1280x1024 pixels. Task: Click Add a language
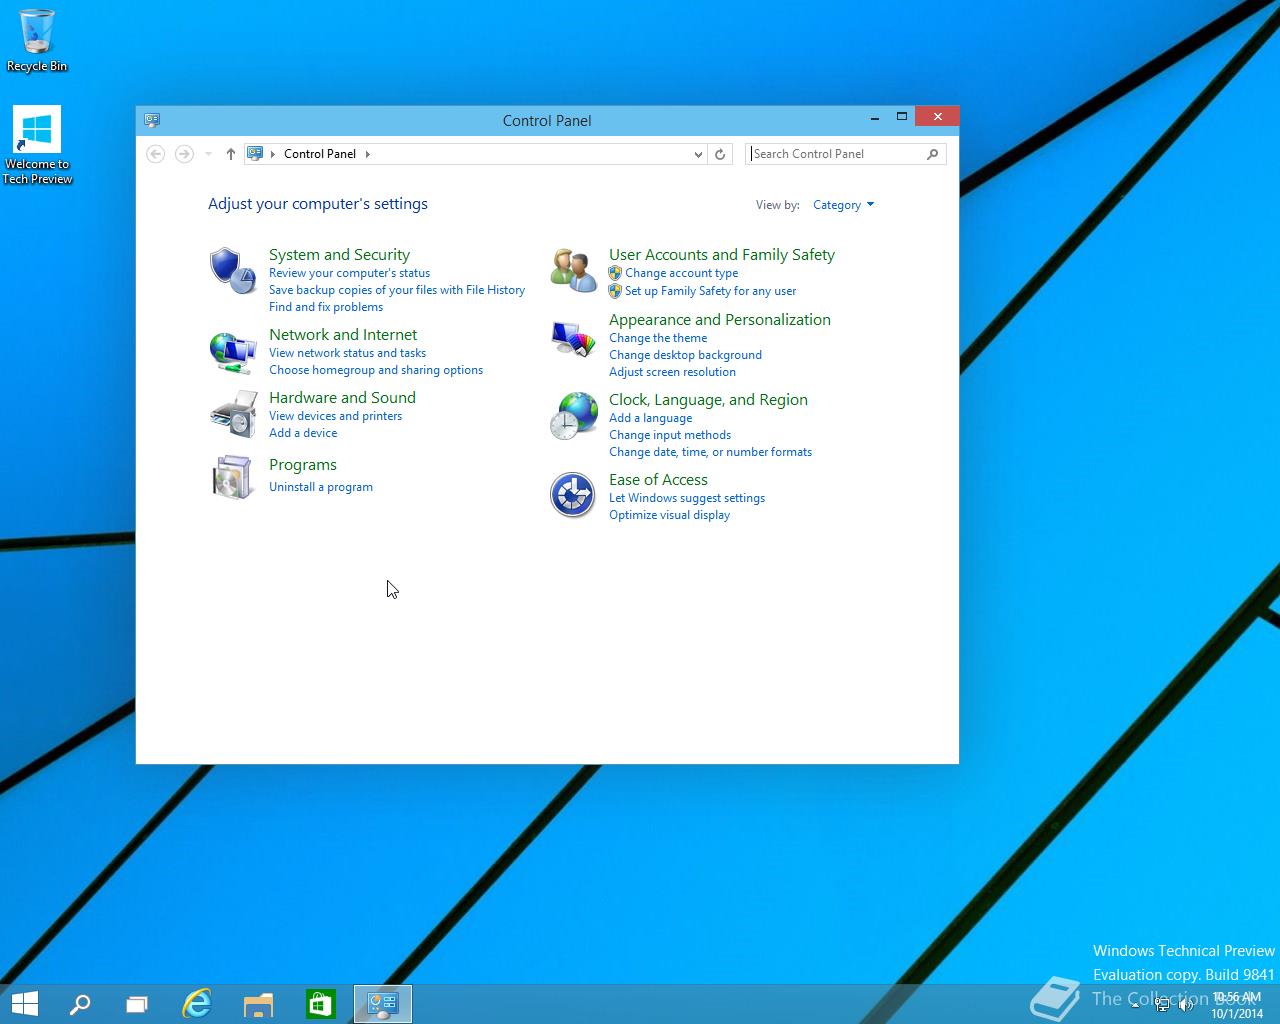click(x=650, y=418)
